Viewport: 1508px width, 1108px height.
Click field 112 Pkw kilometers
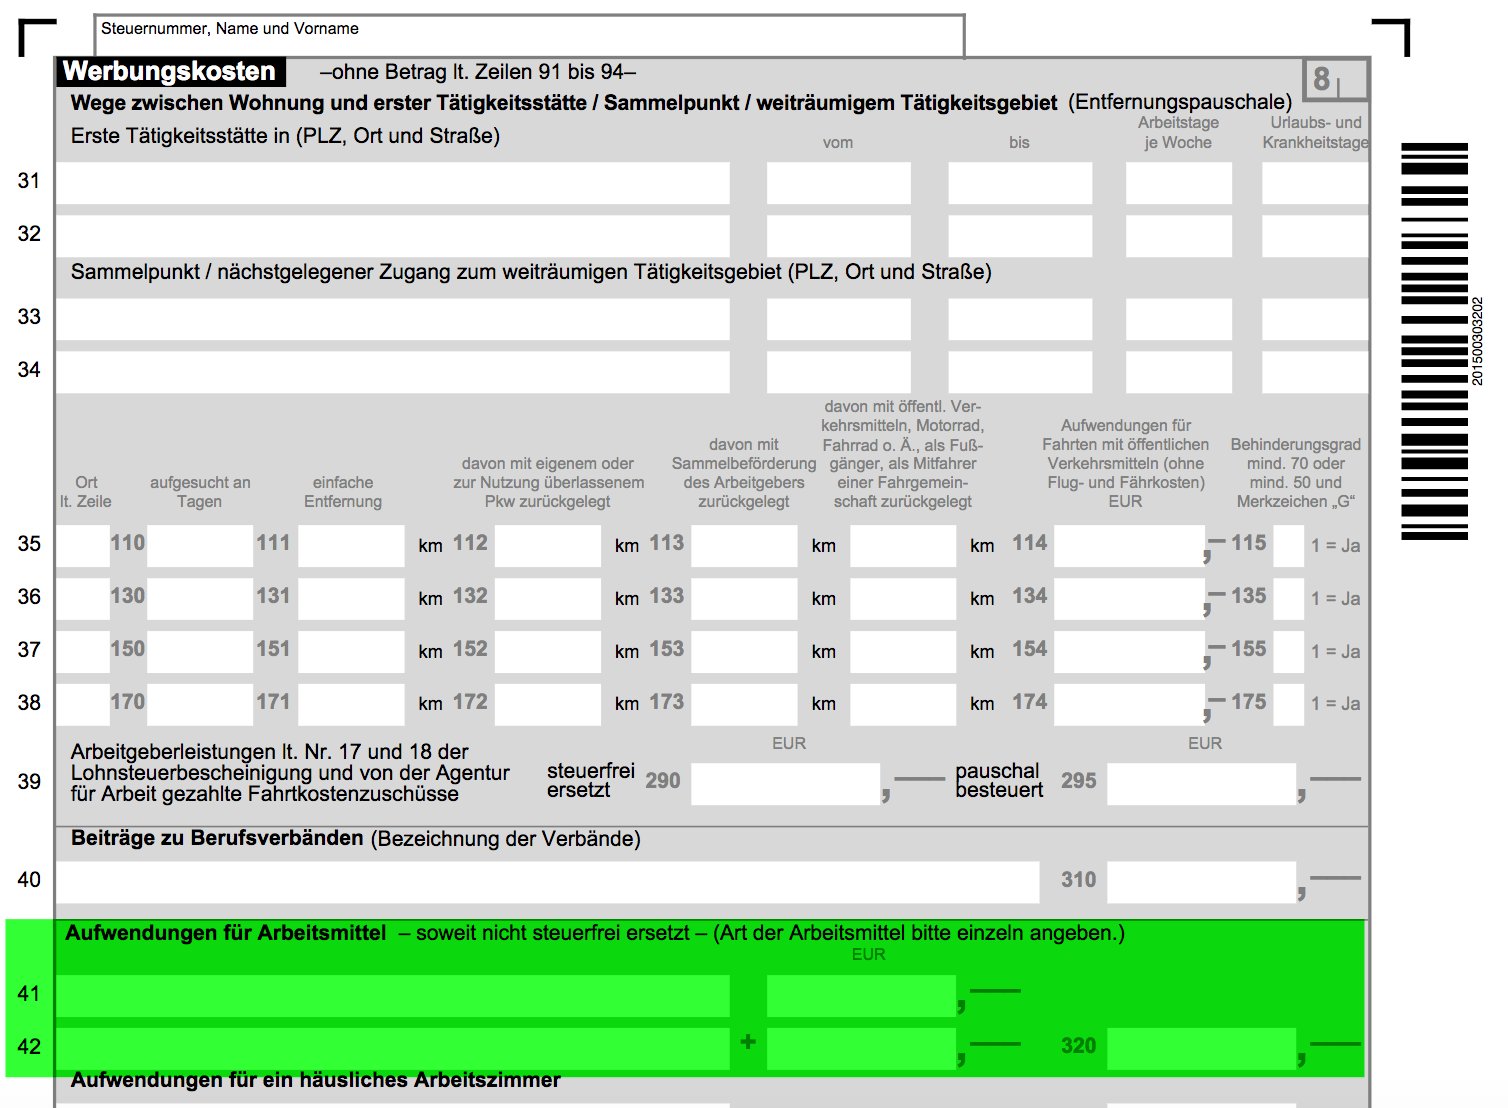pyautogui.click(x=548, y=546)
